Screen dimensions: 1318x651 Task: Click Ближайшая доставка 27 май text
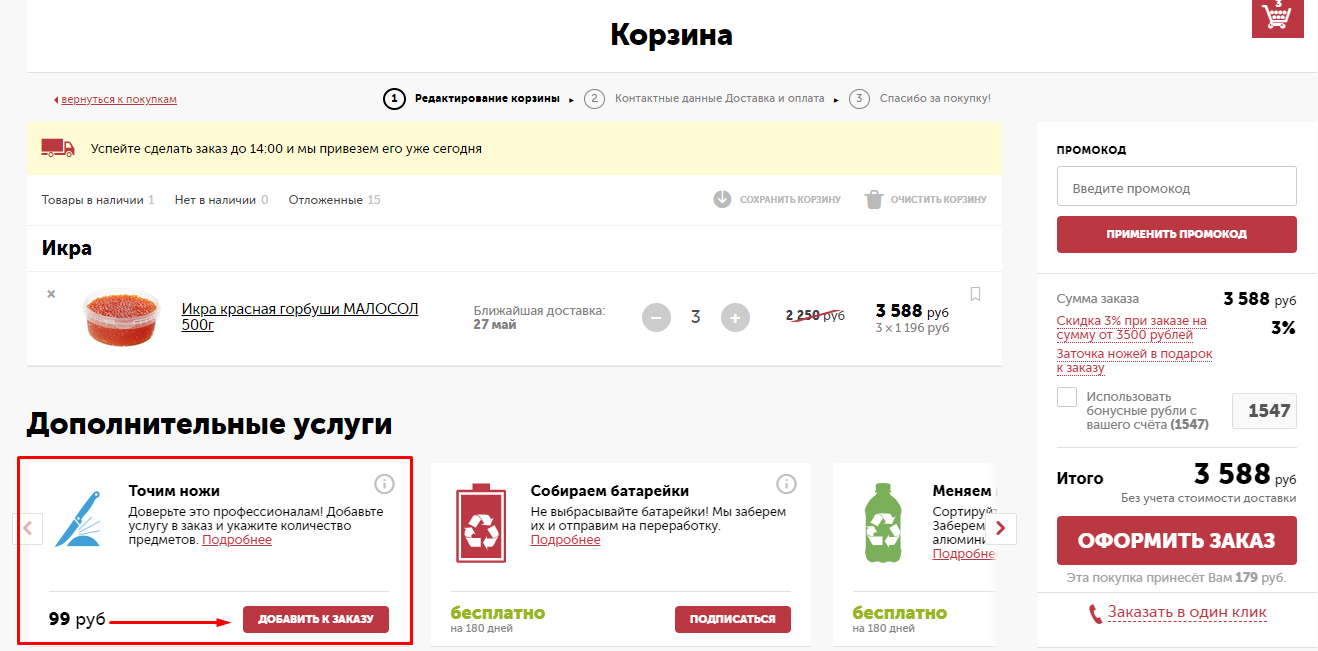click(x=539, y=318)
